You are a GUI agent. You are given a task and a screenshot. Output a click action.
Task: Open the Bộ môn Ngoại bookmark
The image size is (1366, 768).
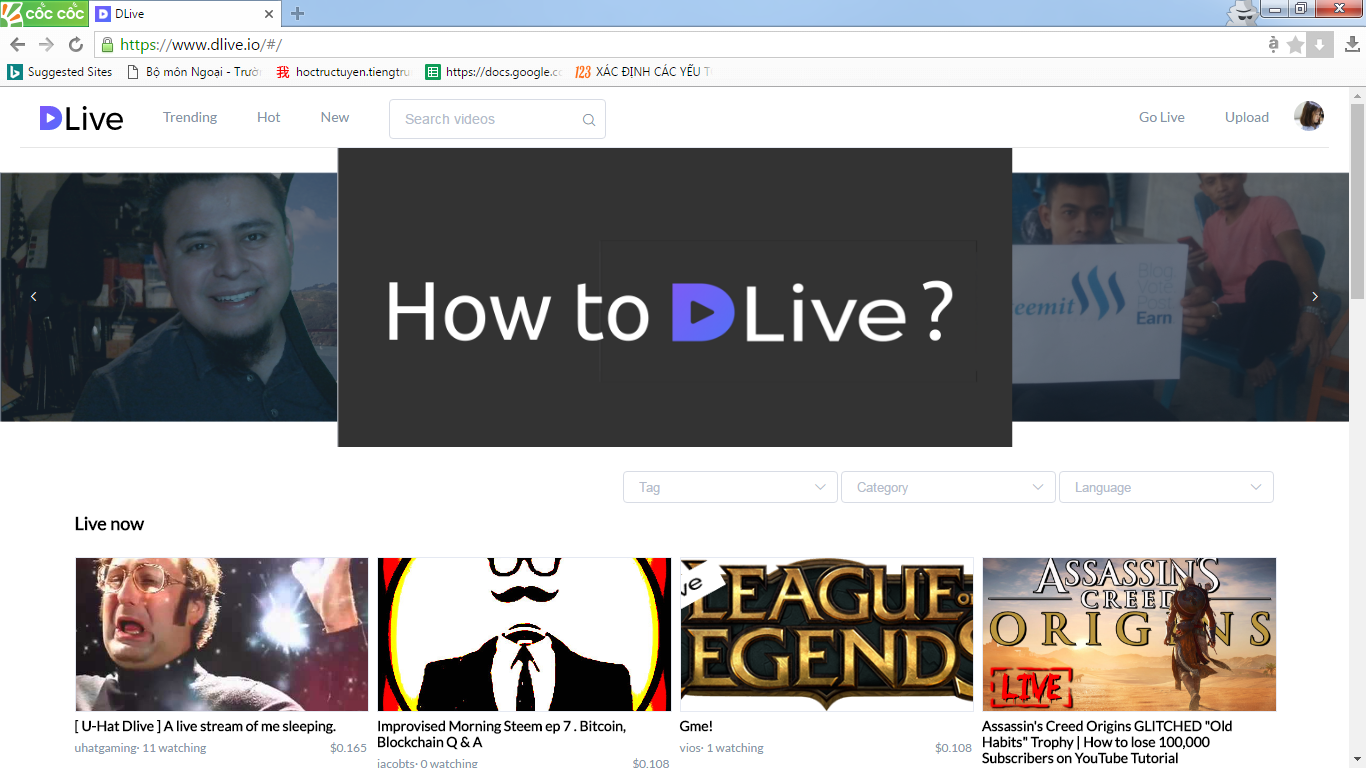click(195, 72)
